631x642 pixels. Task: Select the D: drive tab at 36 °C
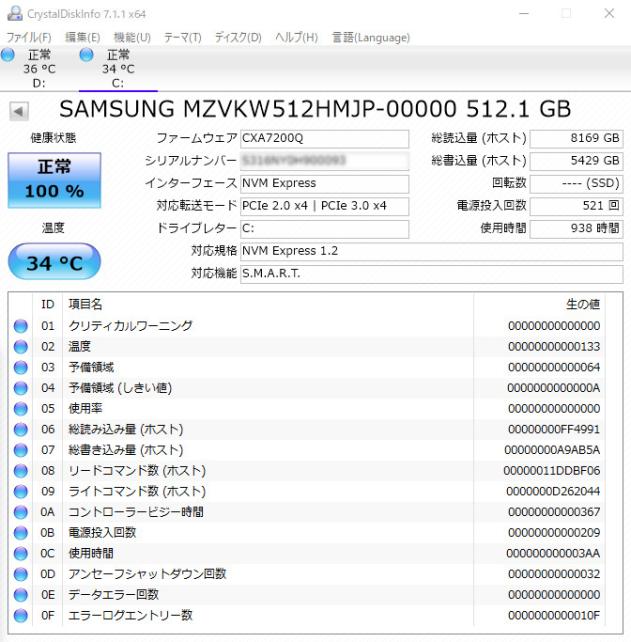39,69
